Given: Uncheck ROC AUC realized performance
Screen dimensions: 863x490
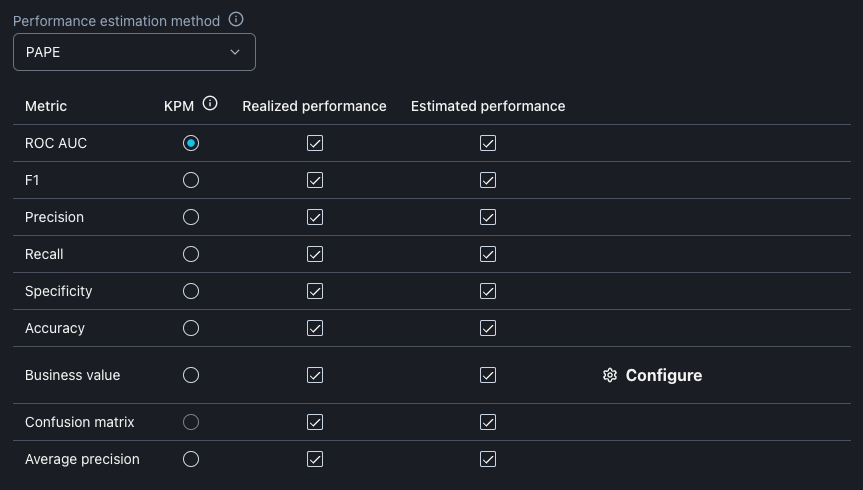Looking at the screenshot, I should click(x=315, y=143).
